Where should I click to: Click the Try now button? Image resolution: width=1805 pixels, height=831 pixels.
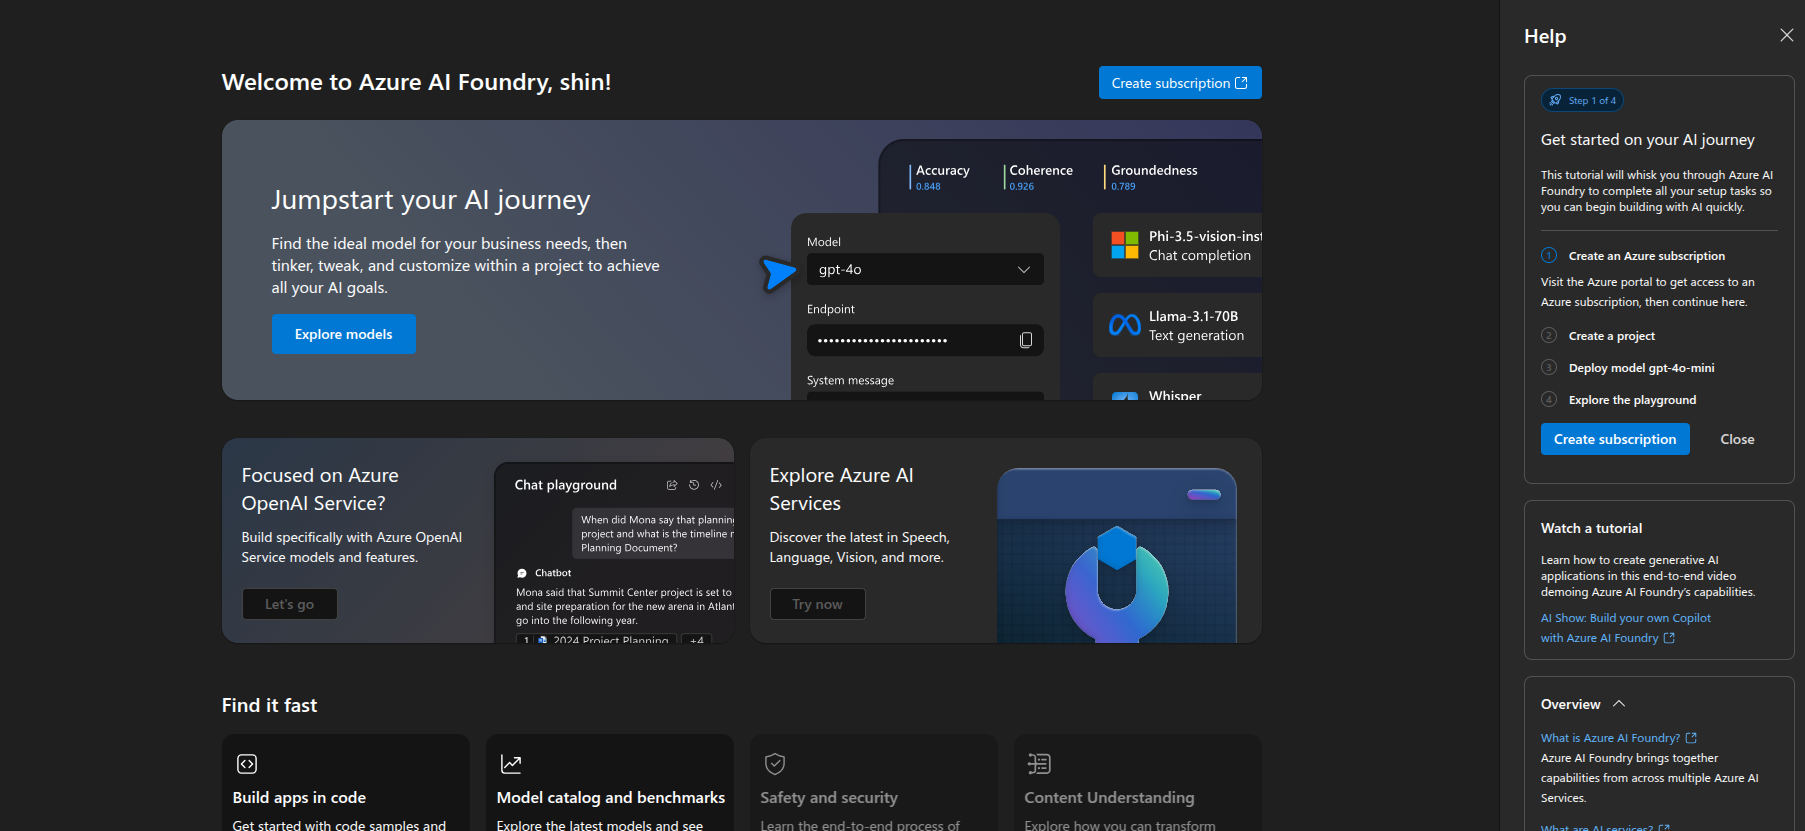[x=817, y=604]
